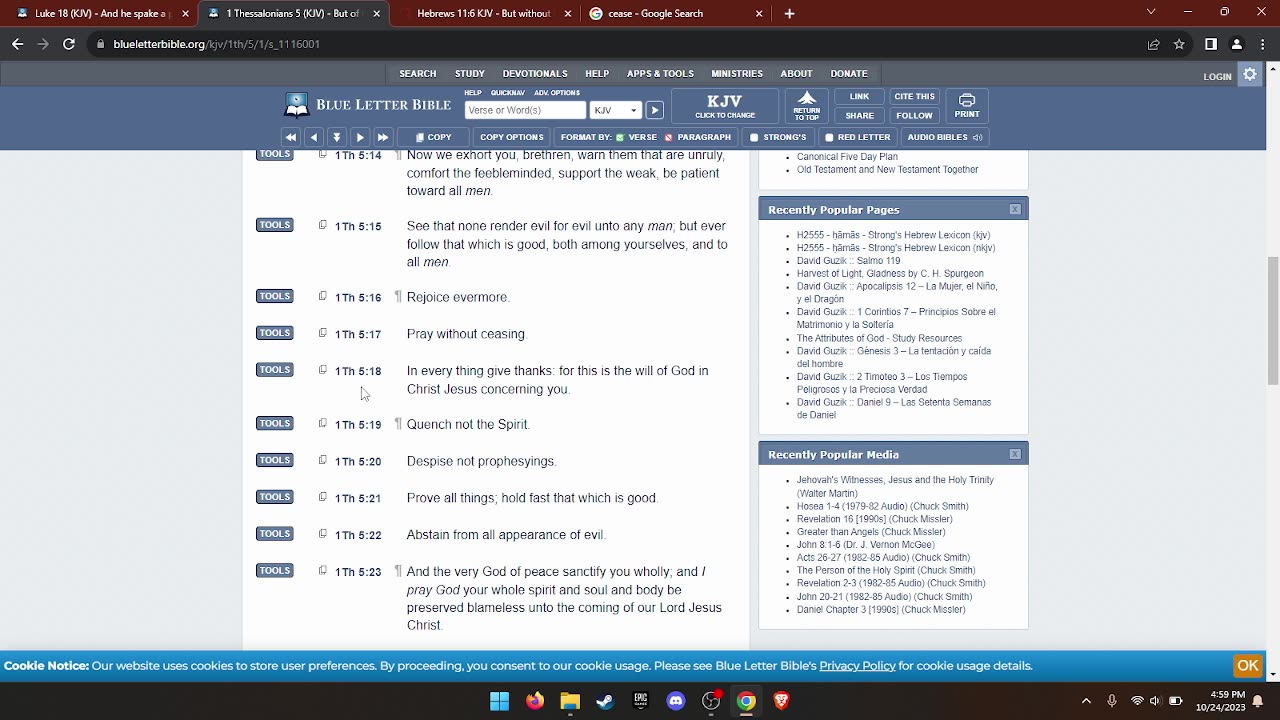Open Steam from the taskbar
The height and width of the screenshot is (720, 1280).
click(x=605, y=701)
